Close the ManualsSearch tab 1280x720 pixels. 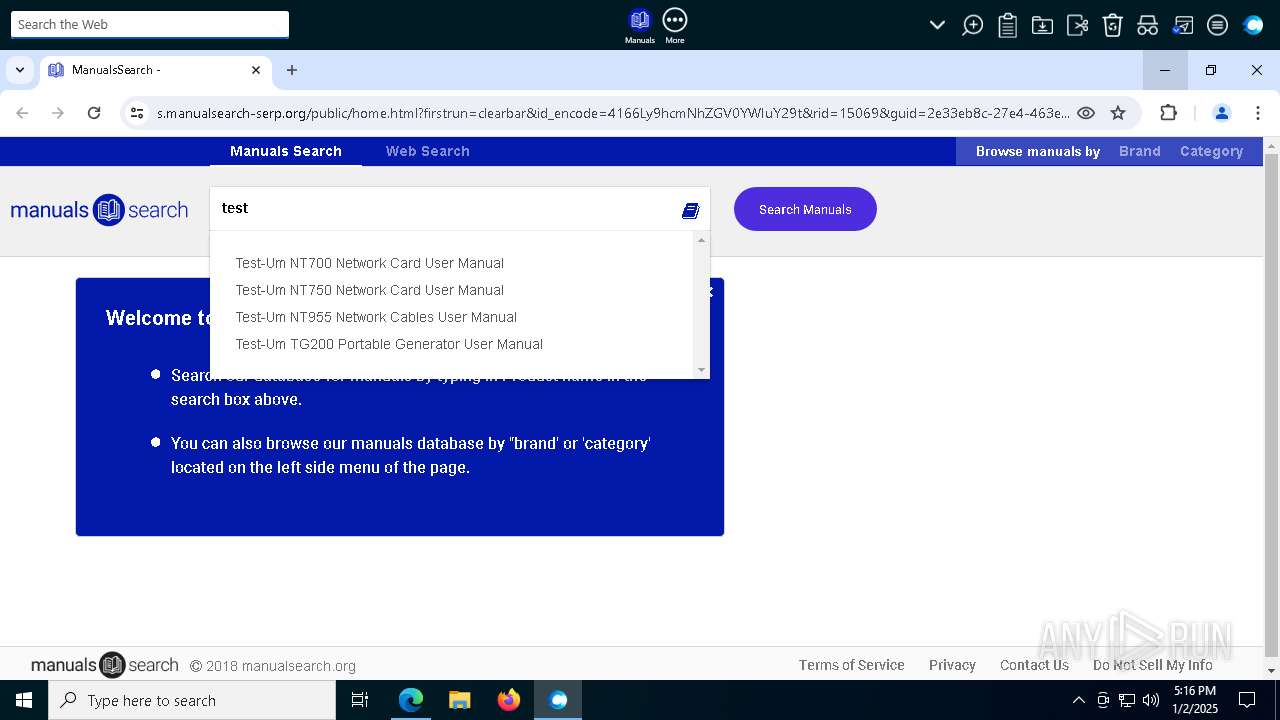point(256,70)
